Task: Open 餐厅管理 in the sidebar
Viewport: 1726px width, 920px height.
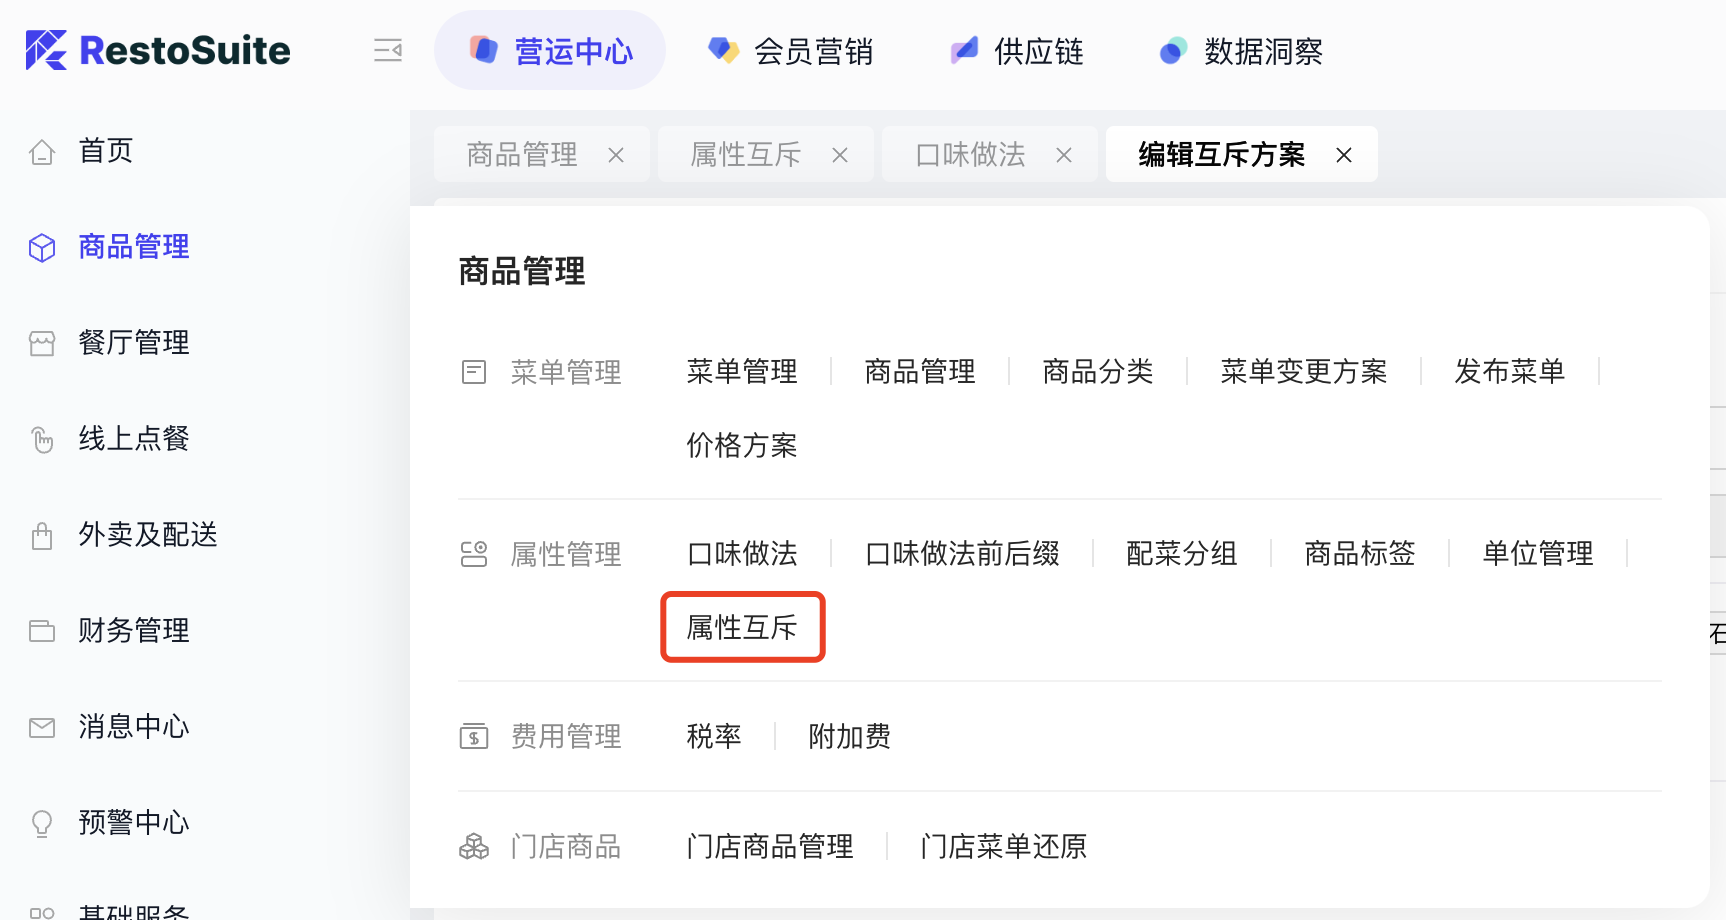Action: pyautogui.click(x=134, y=343)
